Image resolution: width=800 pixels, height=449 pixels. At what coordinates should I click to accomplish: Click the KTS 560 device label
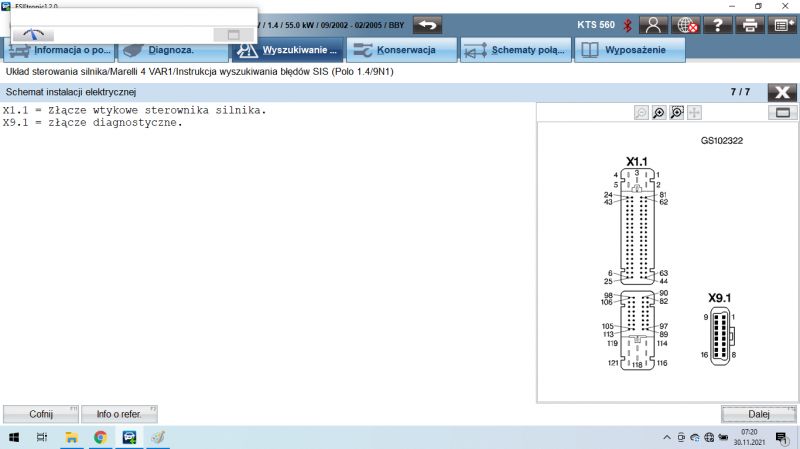(x=596, y=25)
